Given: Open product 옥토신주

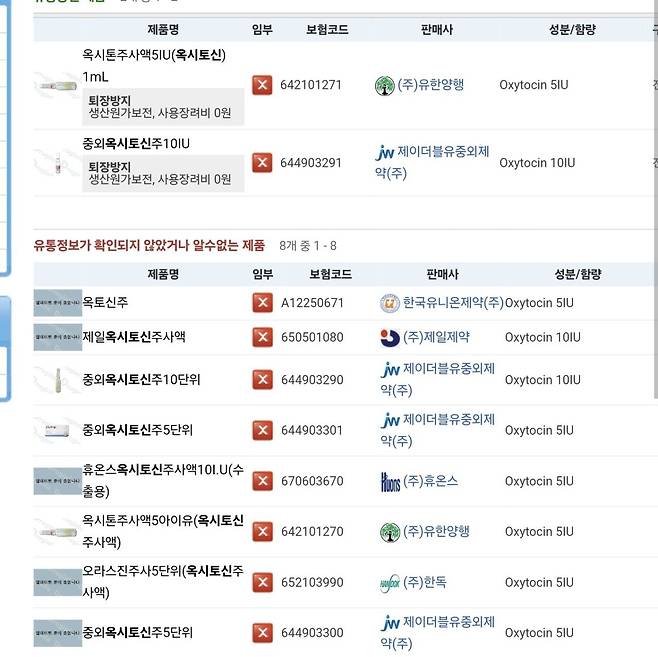Looking at the screenshot, I should pyautogui.click(x=105, y=302).
